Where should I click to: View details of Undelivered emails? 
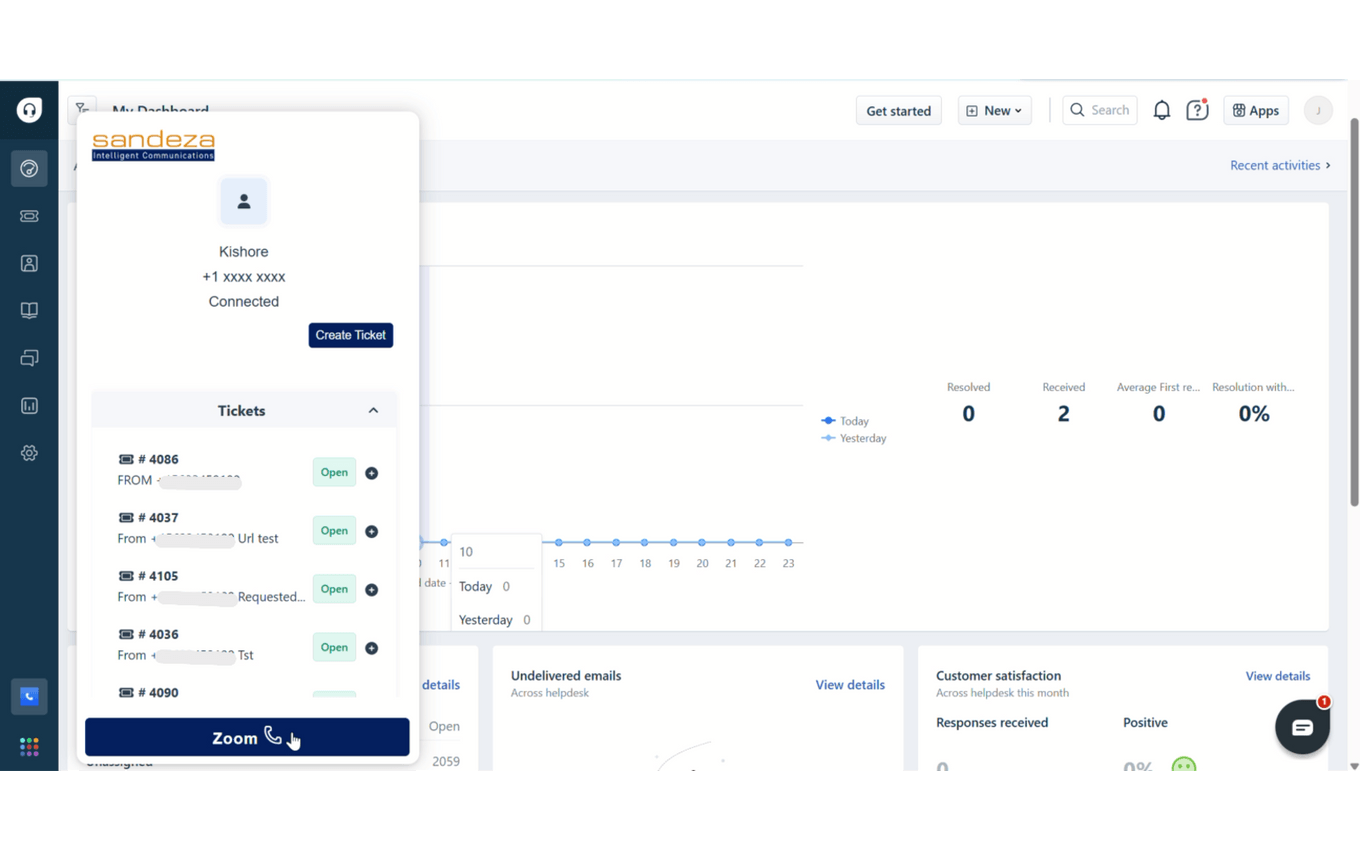click(850, 684)
